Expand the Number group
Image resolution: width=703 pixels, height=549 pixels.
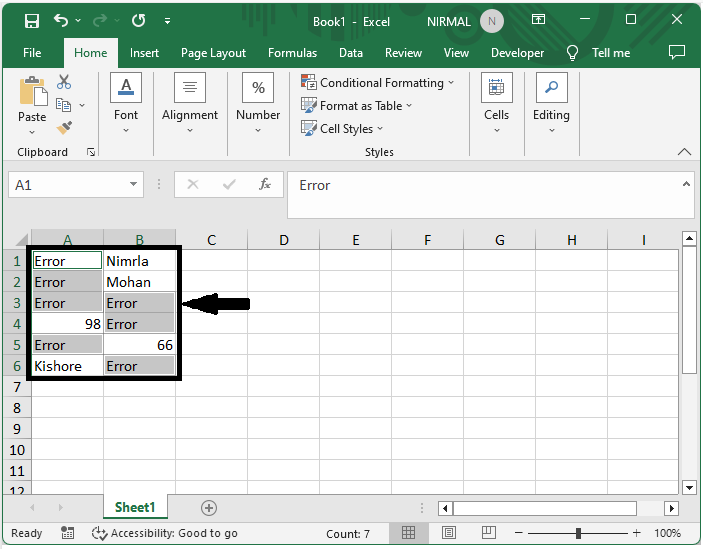coord(258,103)
